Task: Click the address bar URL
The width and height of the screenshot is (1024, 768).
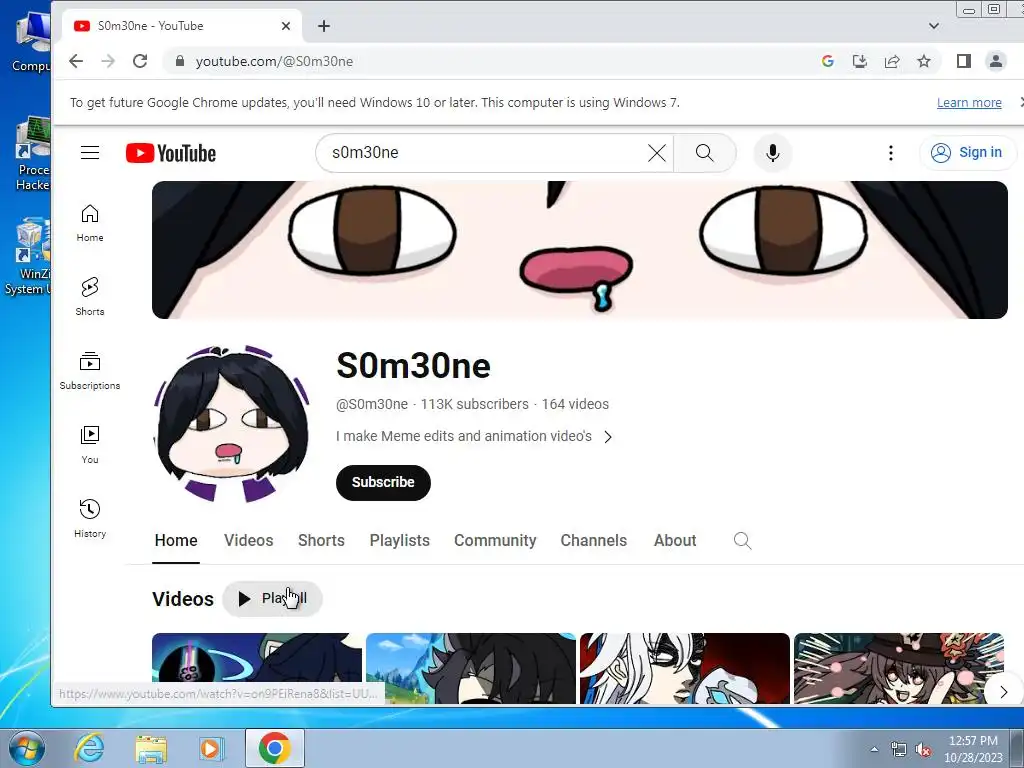Action: click(274, 61)
